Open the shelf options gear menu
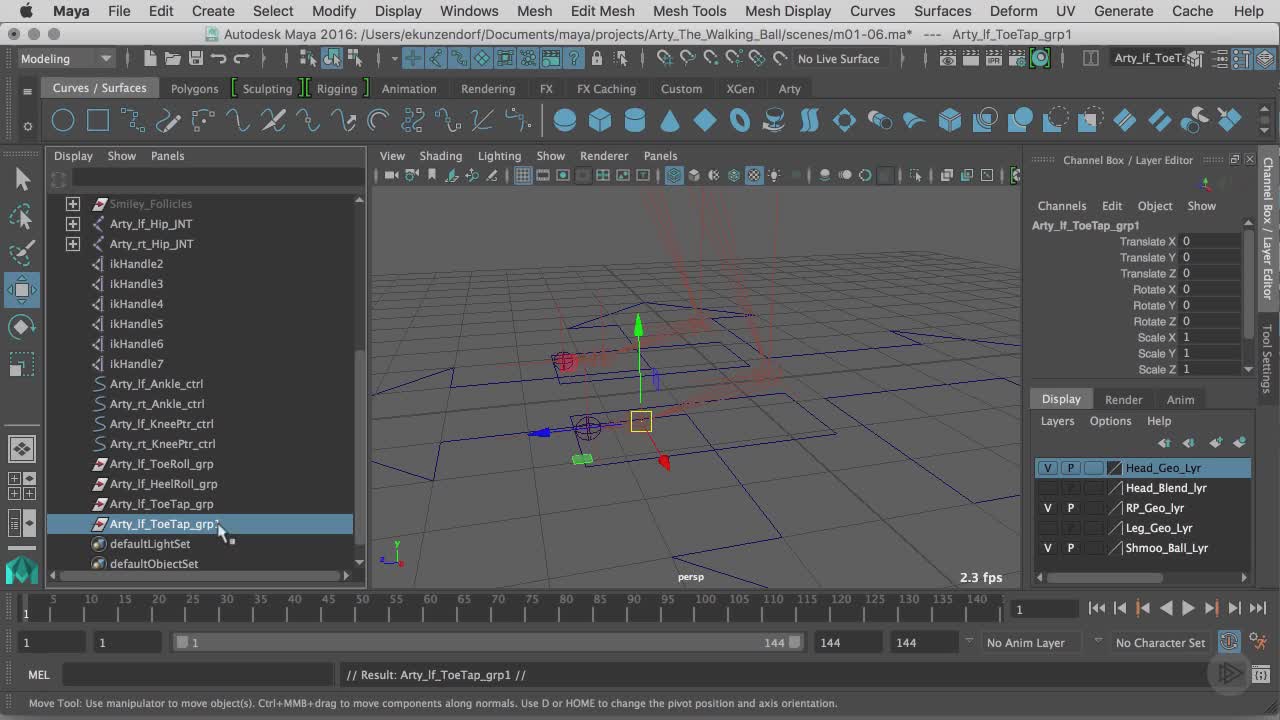Image resolution: width=1280 pixels, height=720 pixels. tap(27, 126)
